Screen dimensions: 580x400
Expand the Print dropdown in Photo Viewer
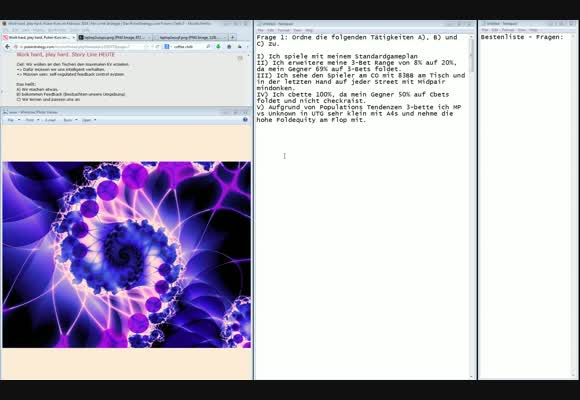tap(32, 120)
